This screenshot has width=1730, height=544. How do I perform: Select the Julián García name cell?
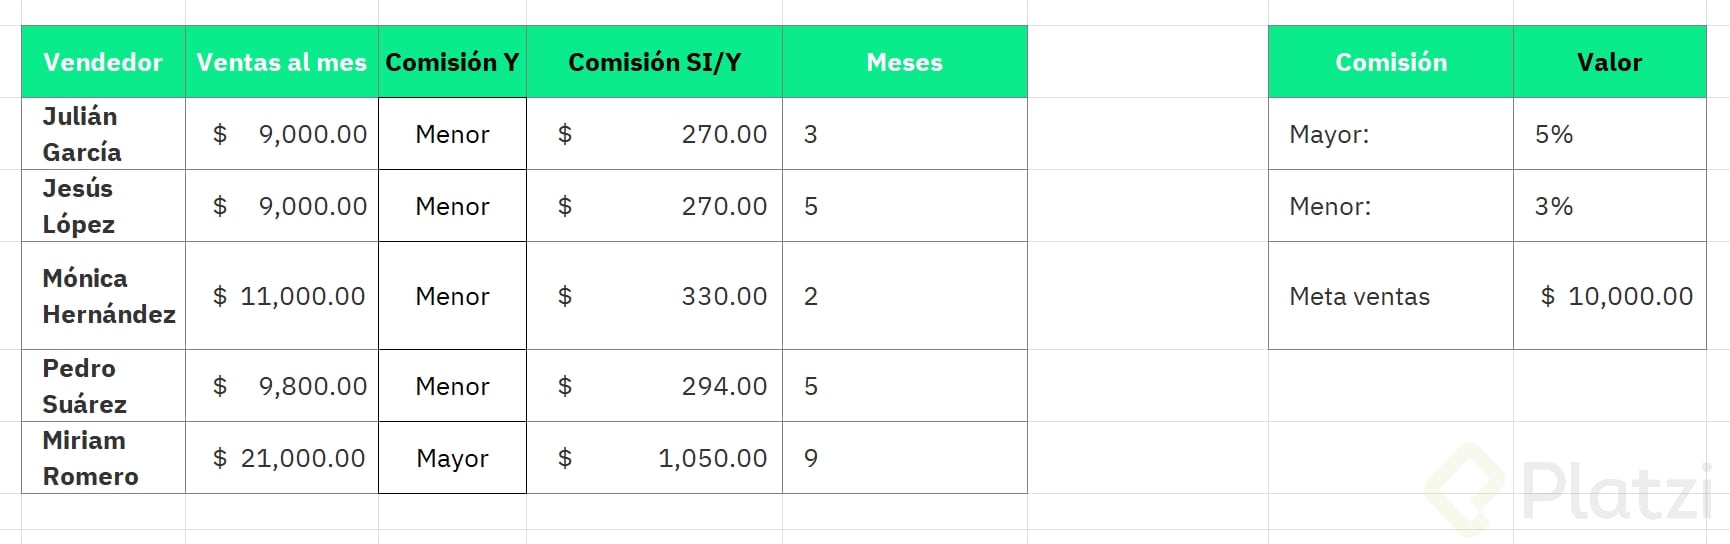(103, 134)
